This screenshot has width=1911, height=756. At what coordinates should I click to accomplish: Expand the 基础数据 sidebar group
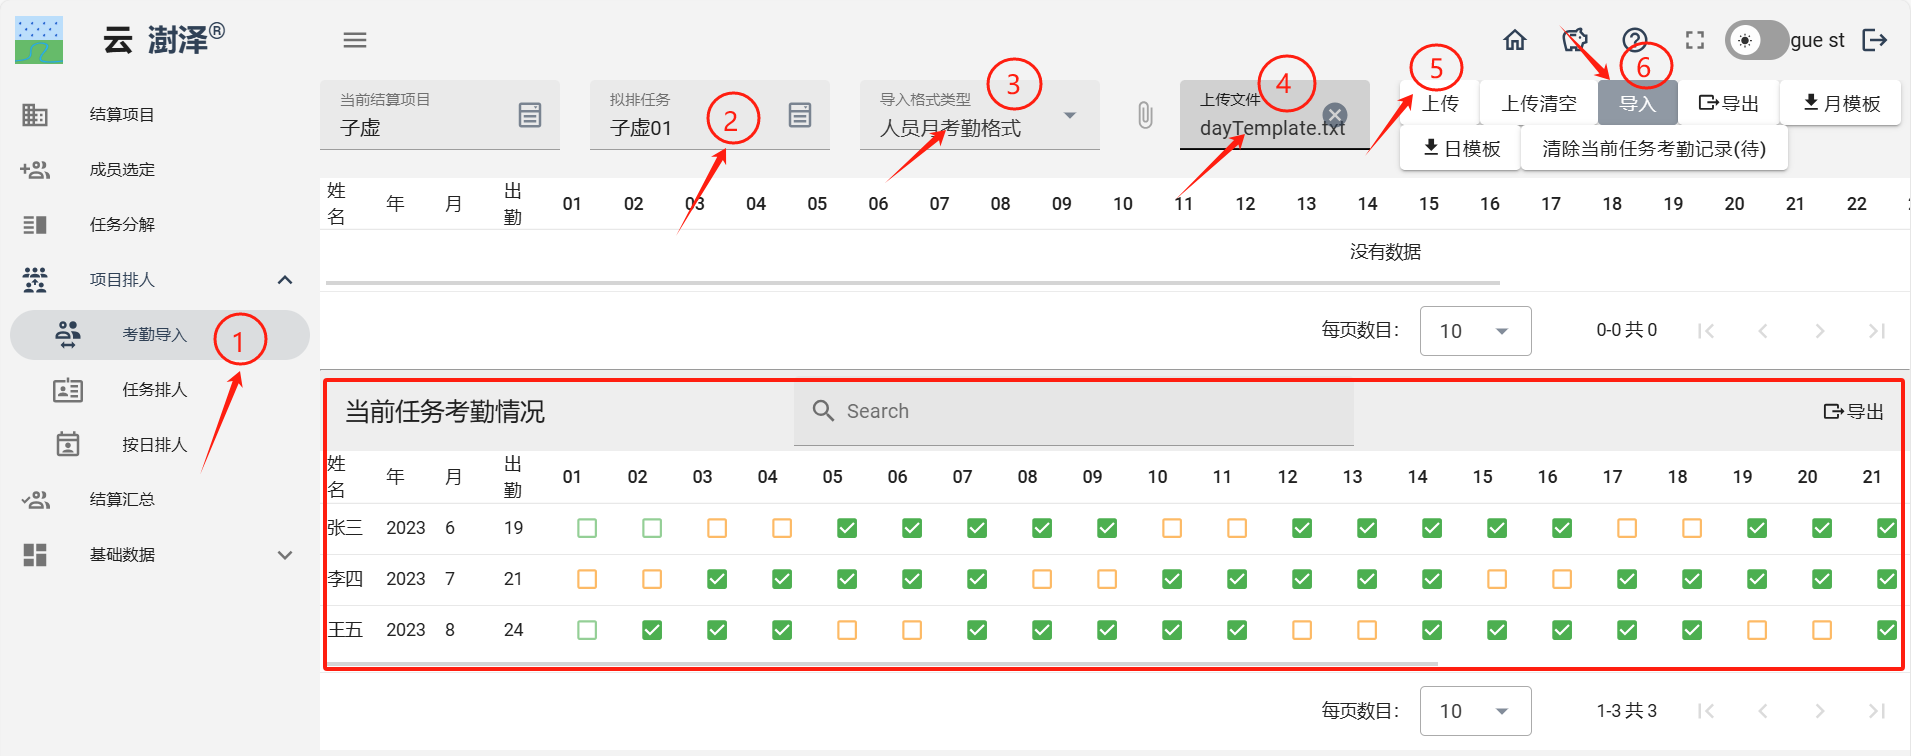(x=285, y=555)
